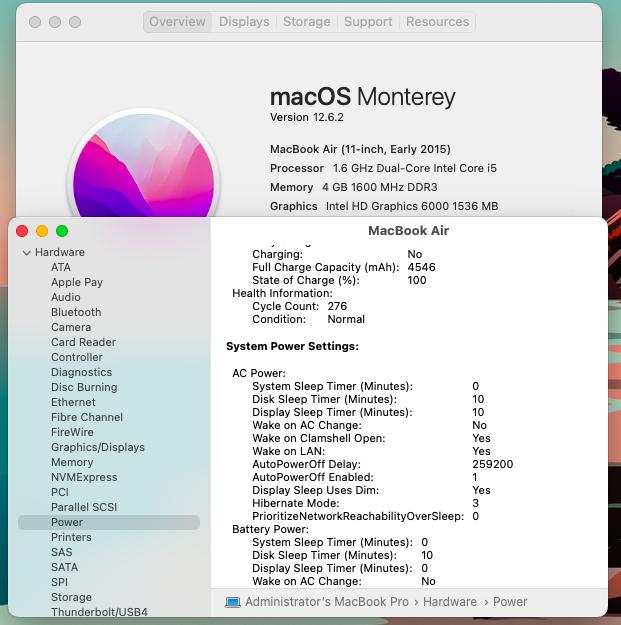Select NVMExpress in the sidebar

[84, 477]
